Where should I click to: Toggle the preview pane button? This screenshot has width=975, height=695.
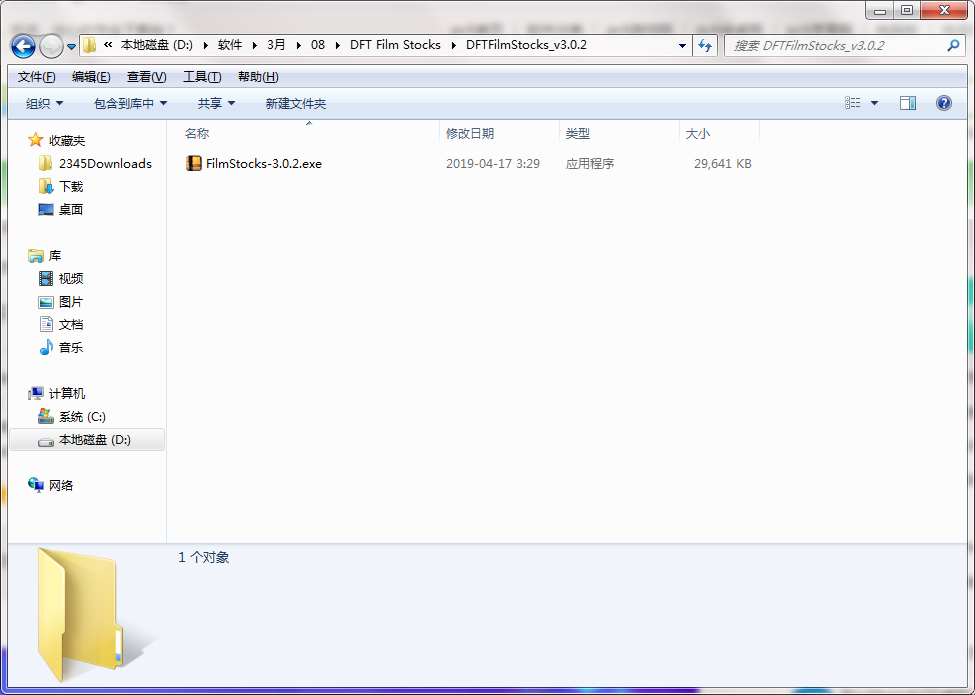click(908, 103)
